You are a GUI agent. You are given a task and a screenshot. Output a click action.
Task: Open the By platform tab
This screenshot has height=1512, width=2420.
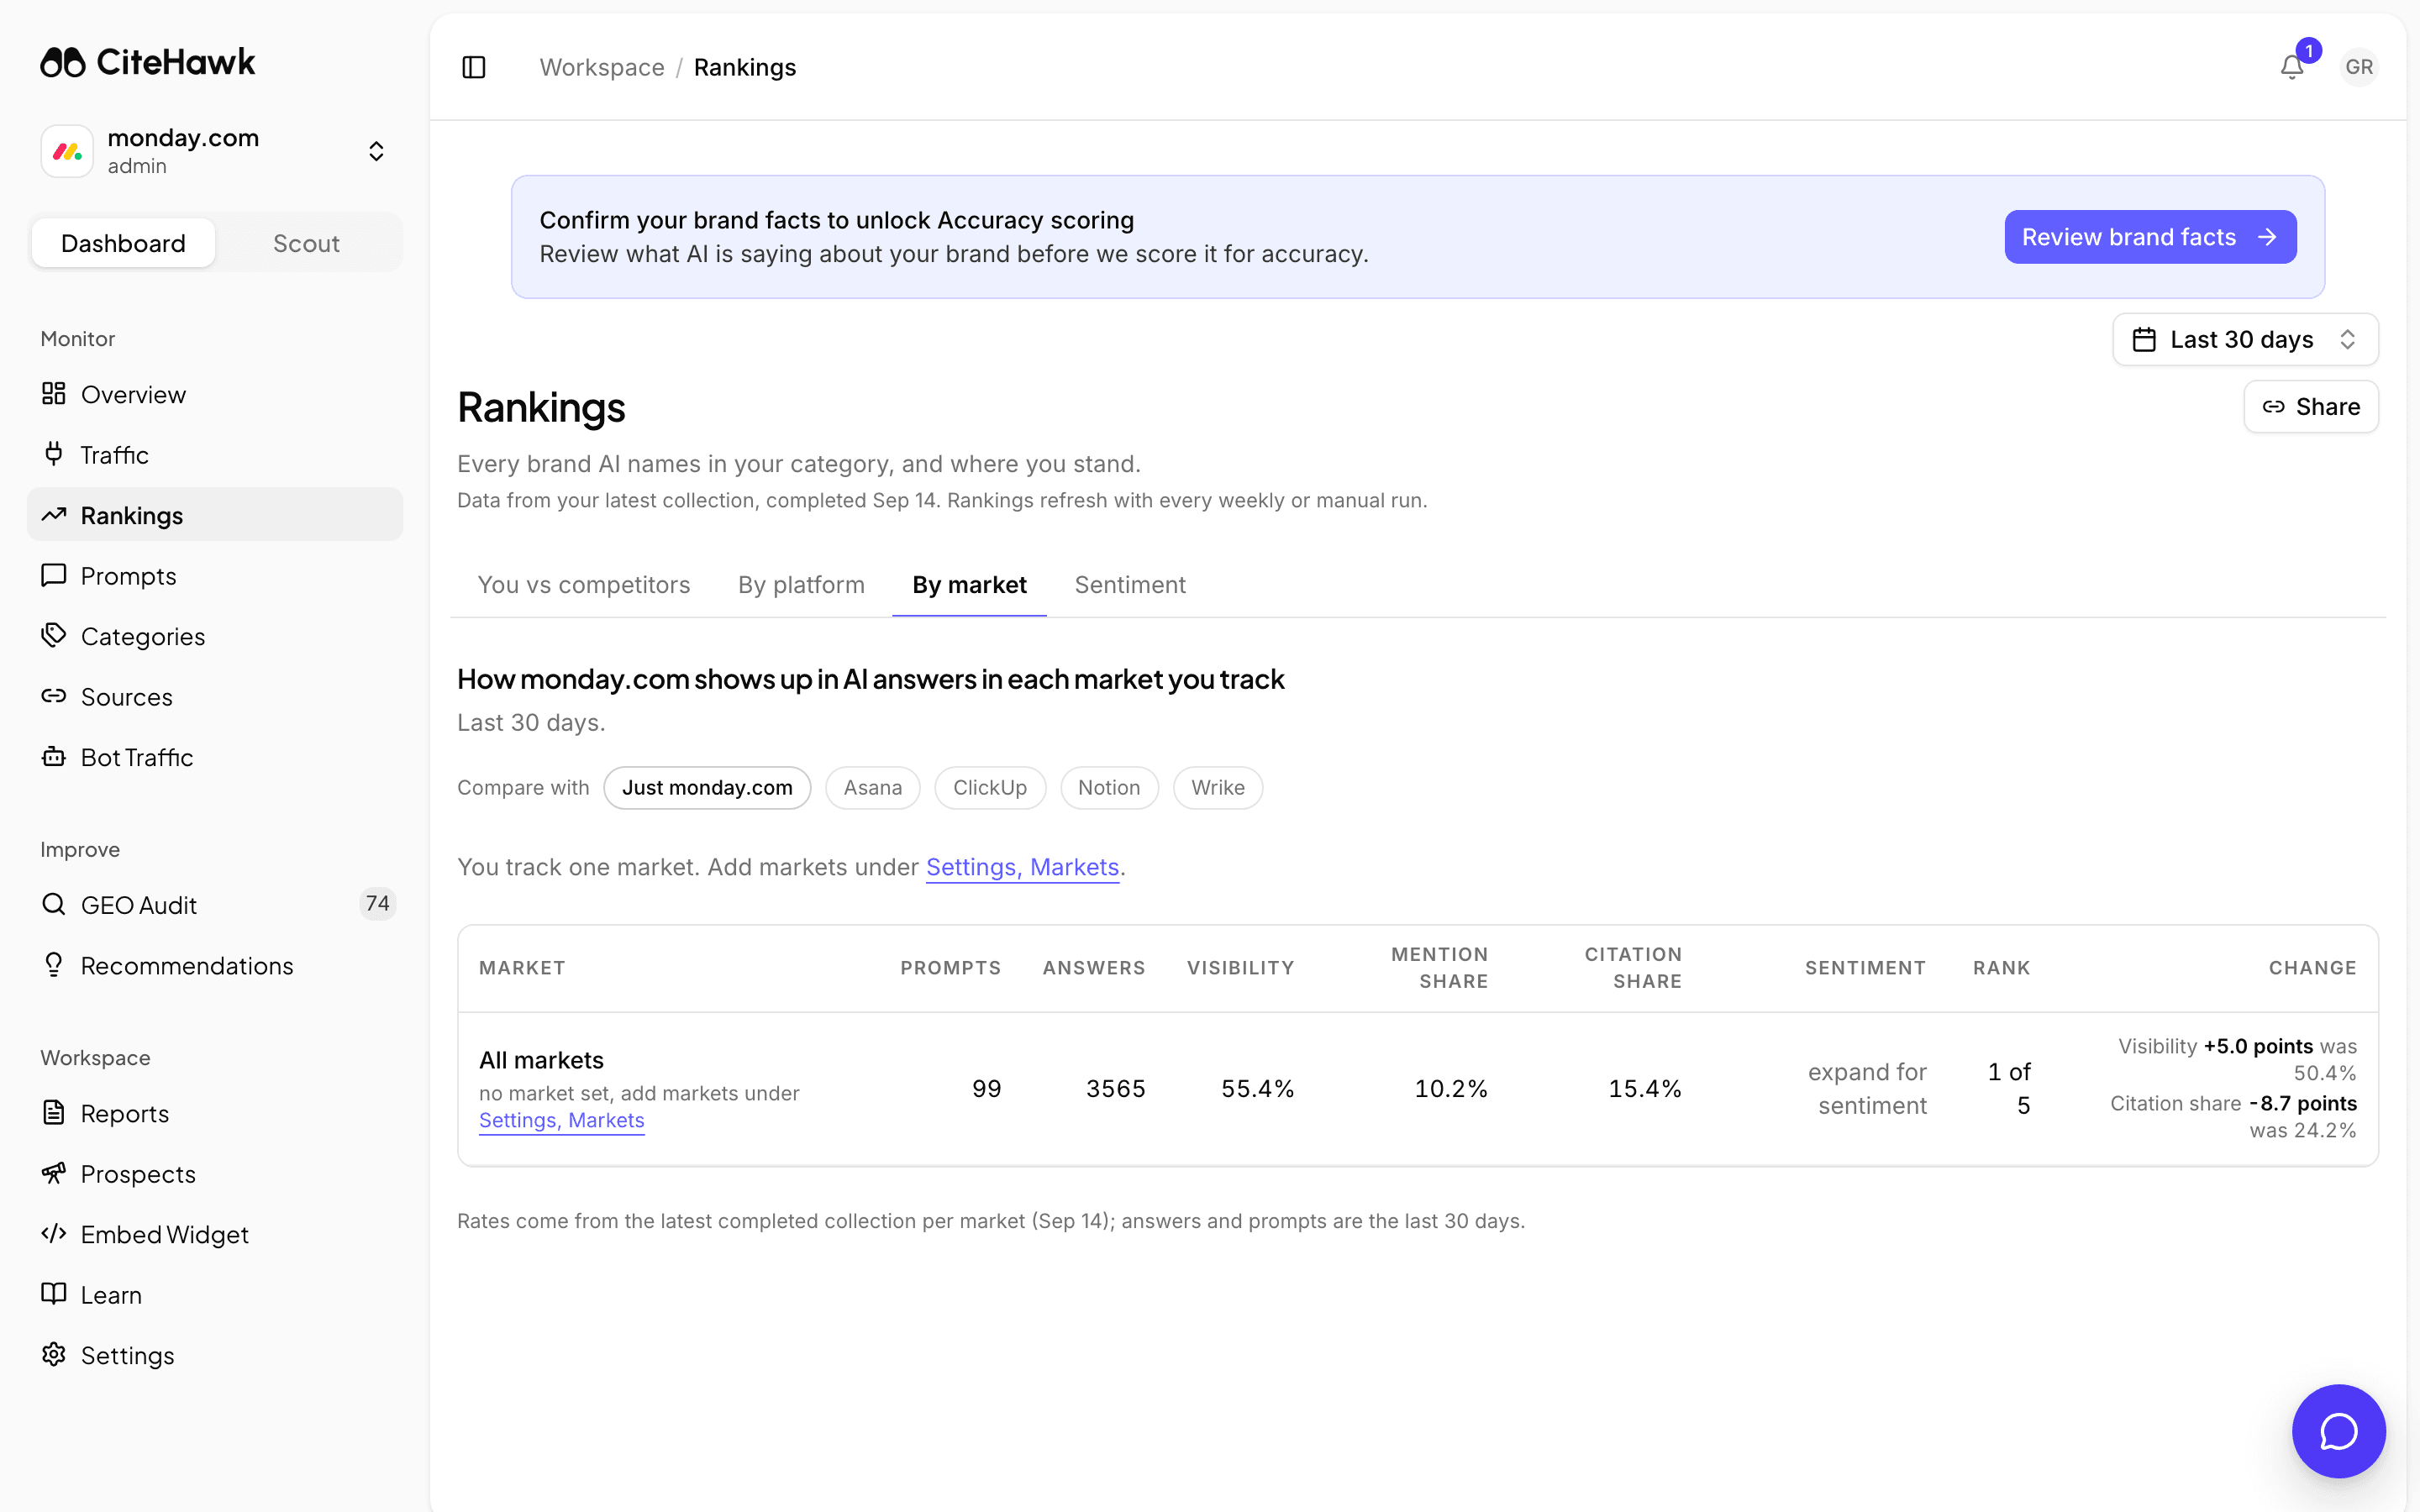tap(801, 585)
